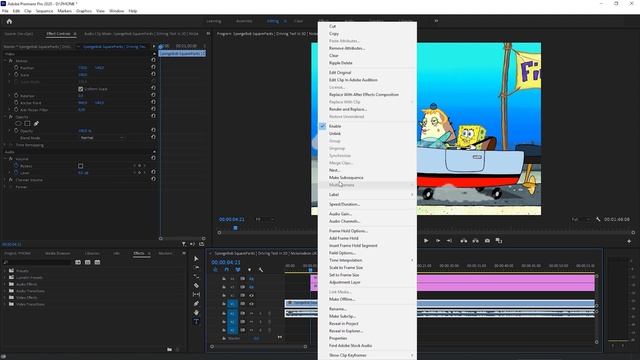This screenshot has width=640, height=360.
Task: Expand the Presets folder
Action: tap(5, 271)
